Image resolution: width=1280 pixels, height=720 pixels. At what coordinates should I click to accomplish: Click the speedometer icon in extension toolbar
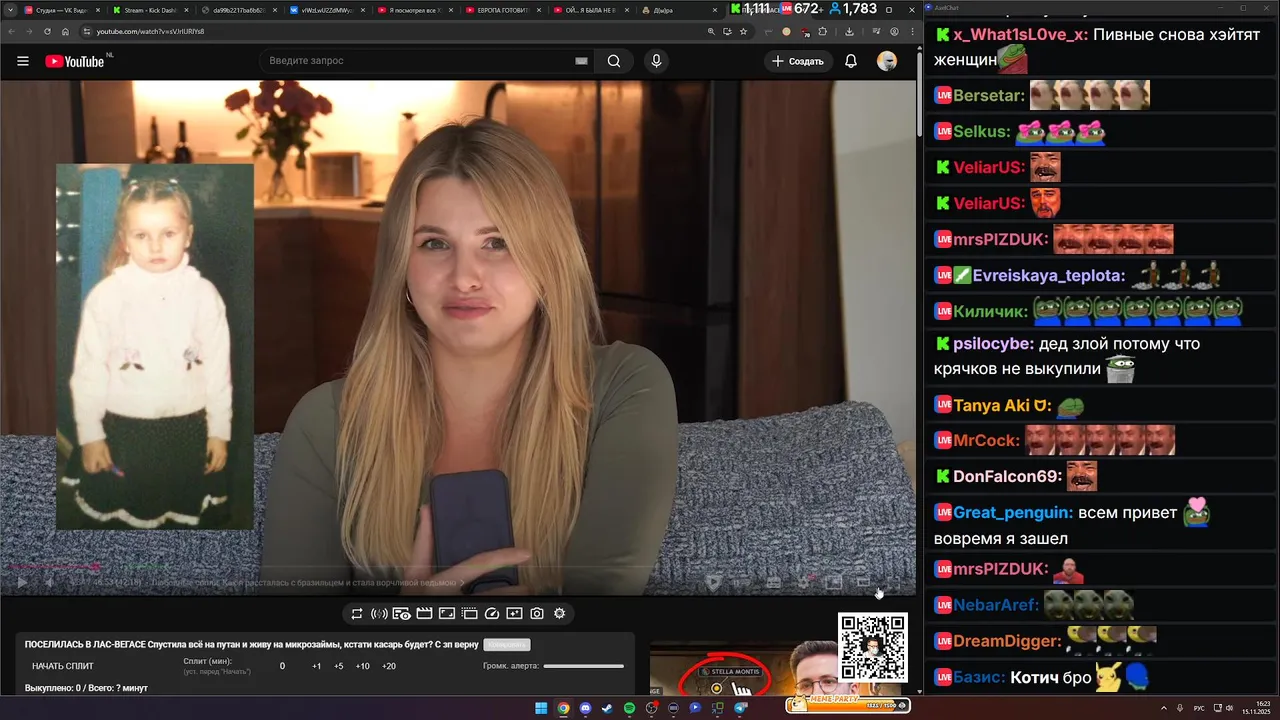pyautogui.click(x=492, y=613)
